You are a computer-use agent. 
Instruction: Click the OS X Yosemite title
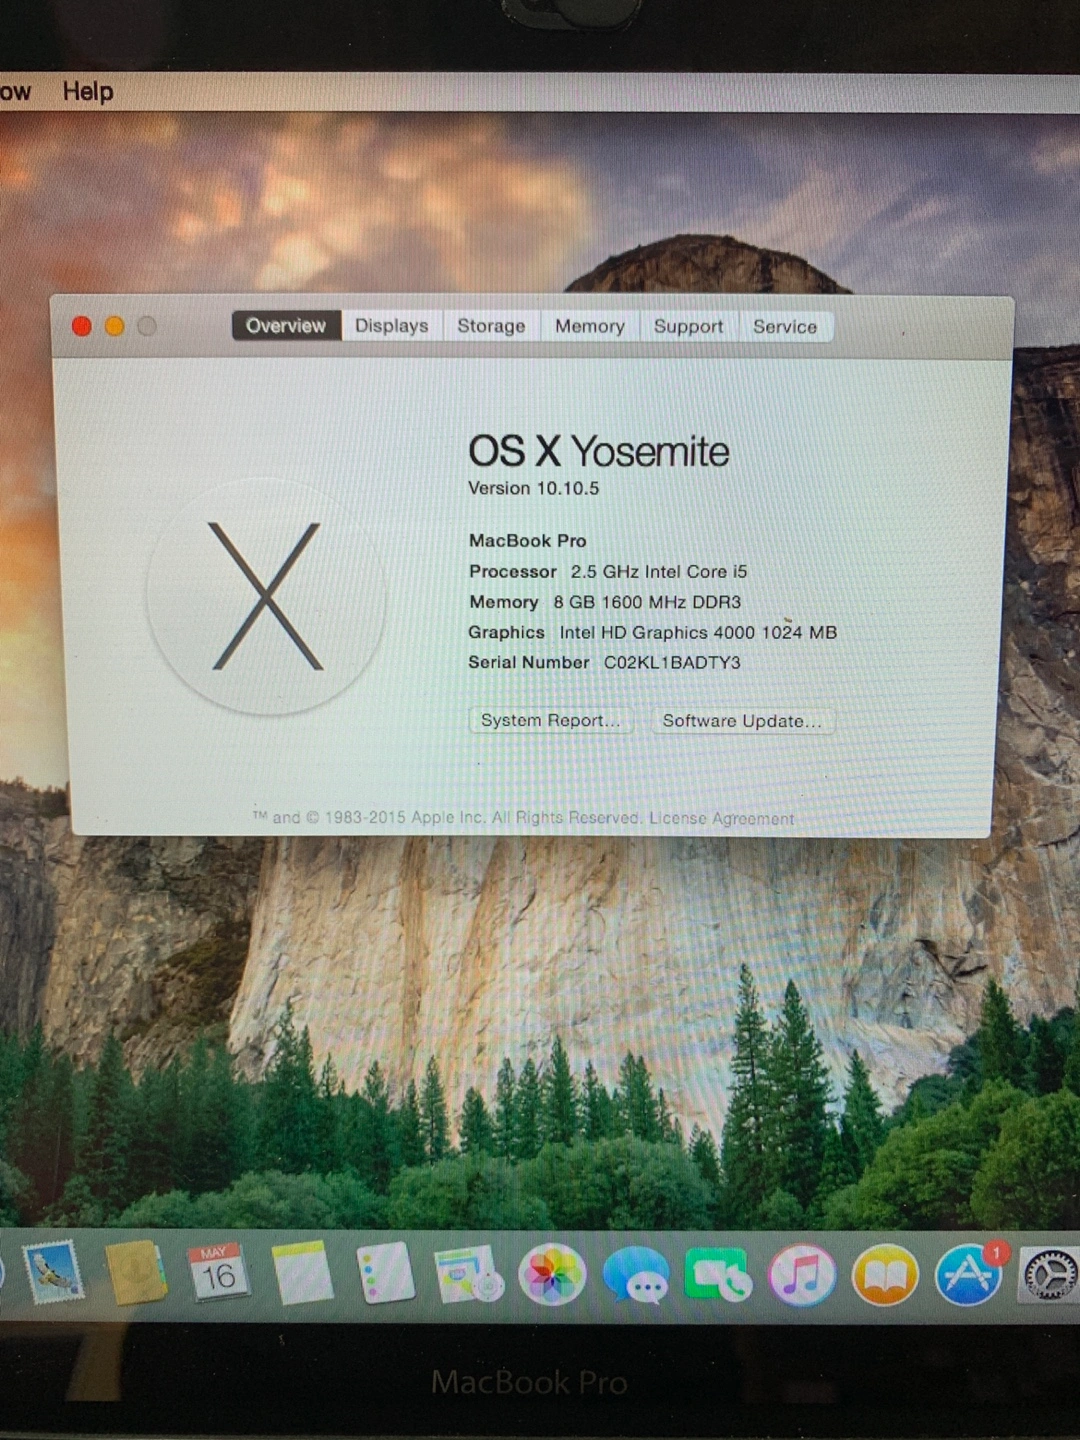[599, 451]
